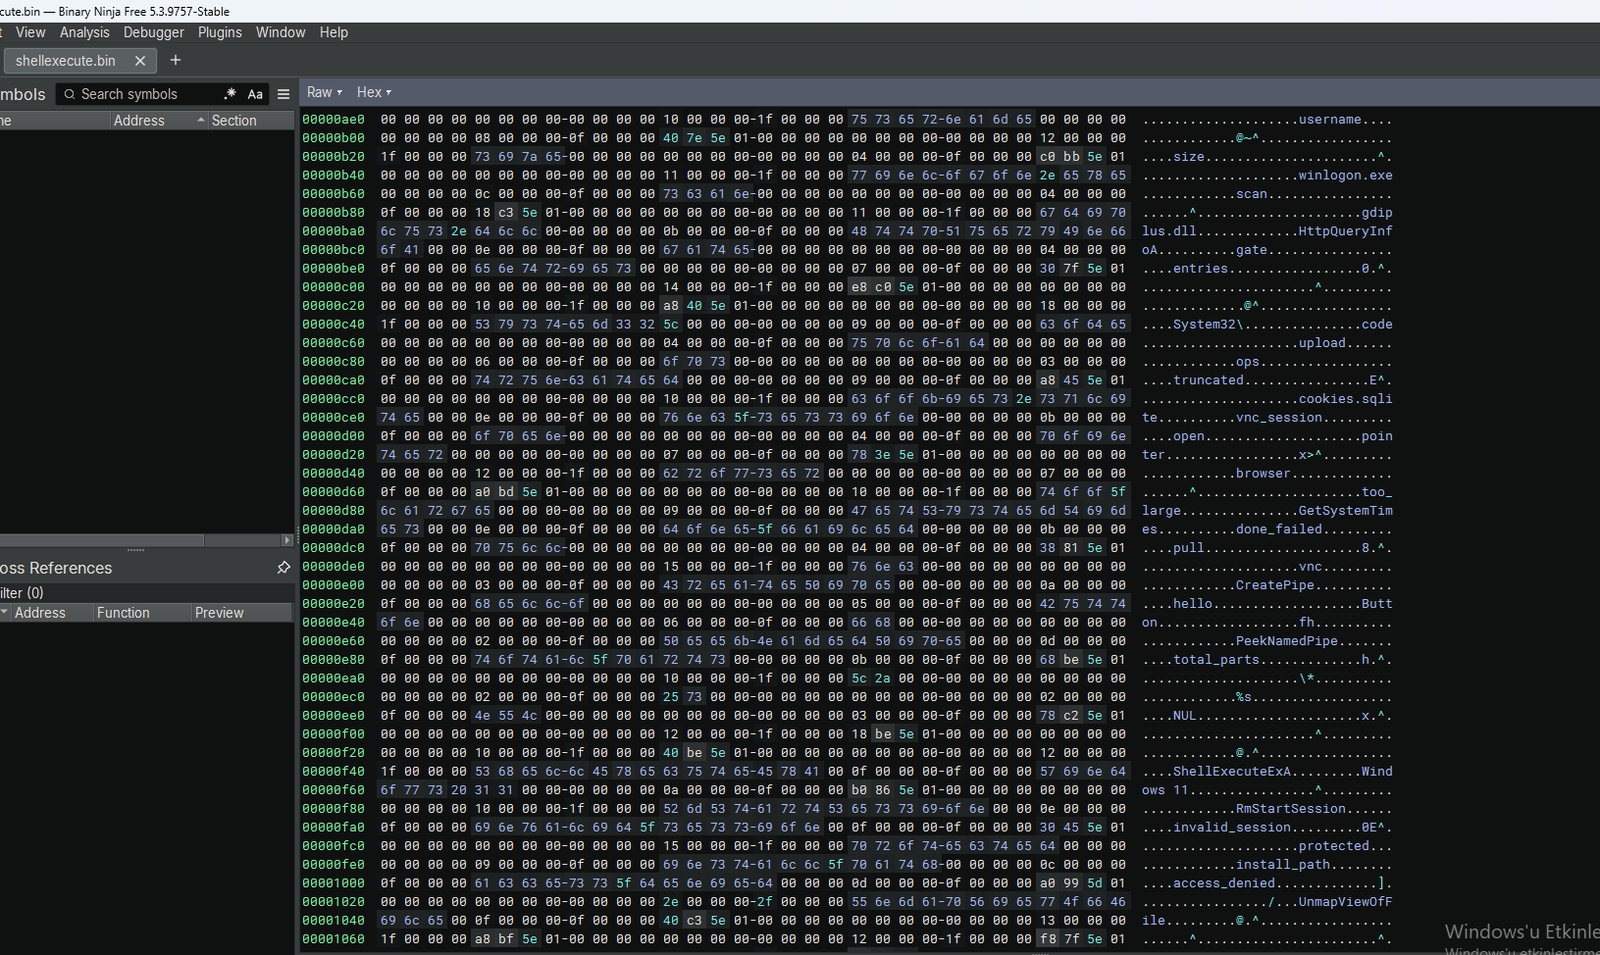Click ASCII text 'RmStartSession' in hex view

tap(1291, 809)
